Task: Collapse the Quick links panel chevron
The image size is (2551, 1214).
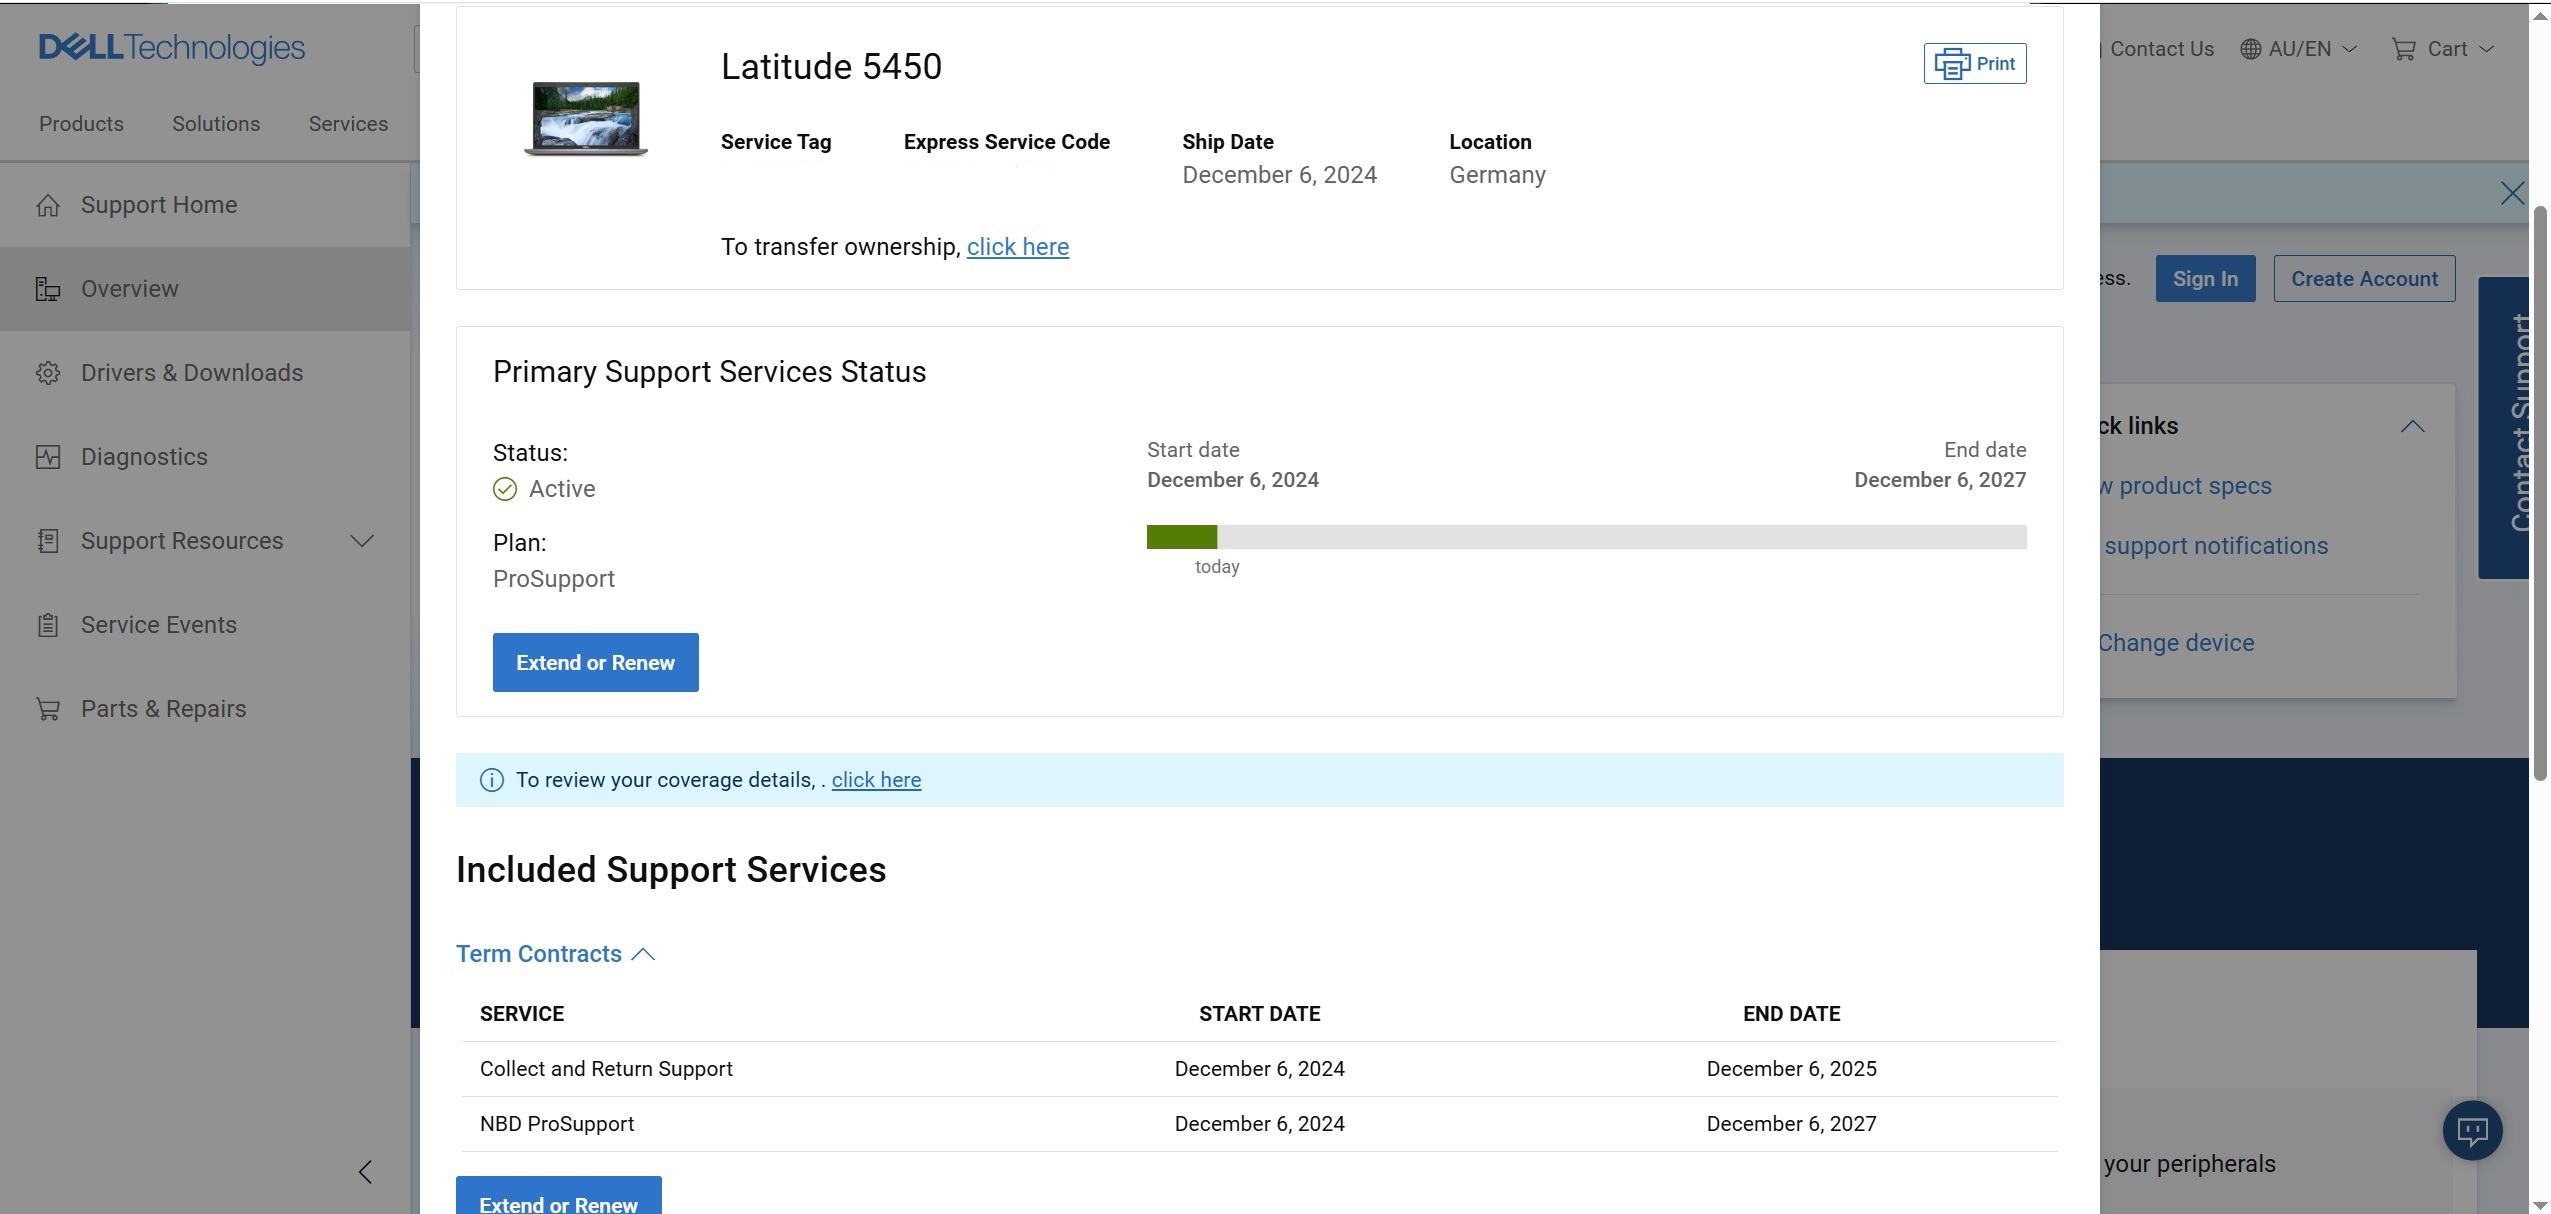Action: point(2413,426)
